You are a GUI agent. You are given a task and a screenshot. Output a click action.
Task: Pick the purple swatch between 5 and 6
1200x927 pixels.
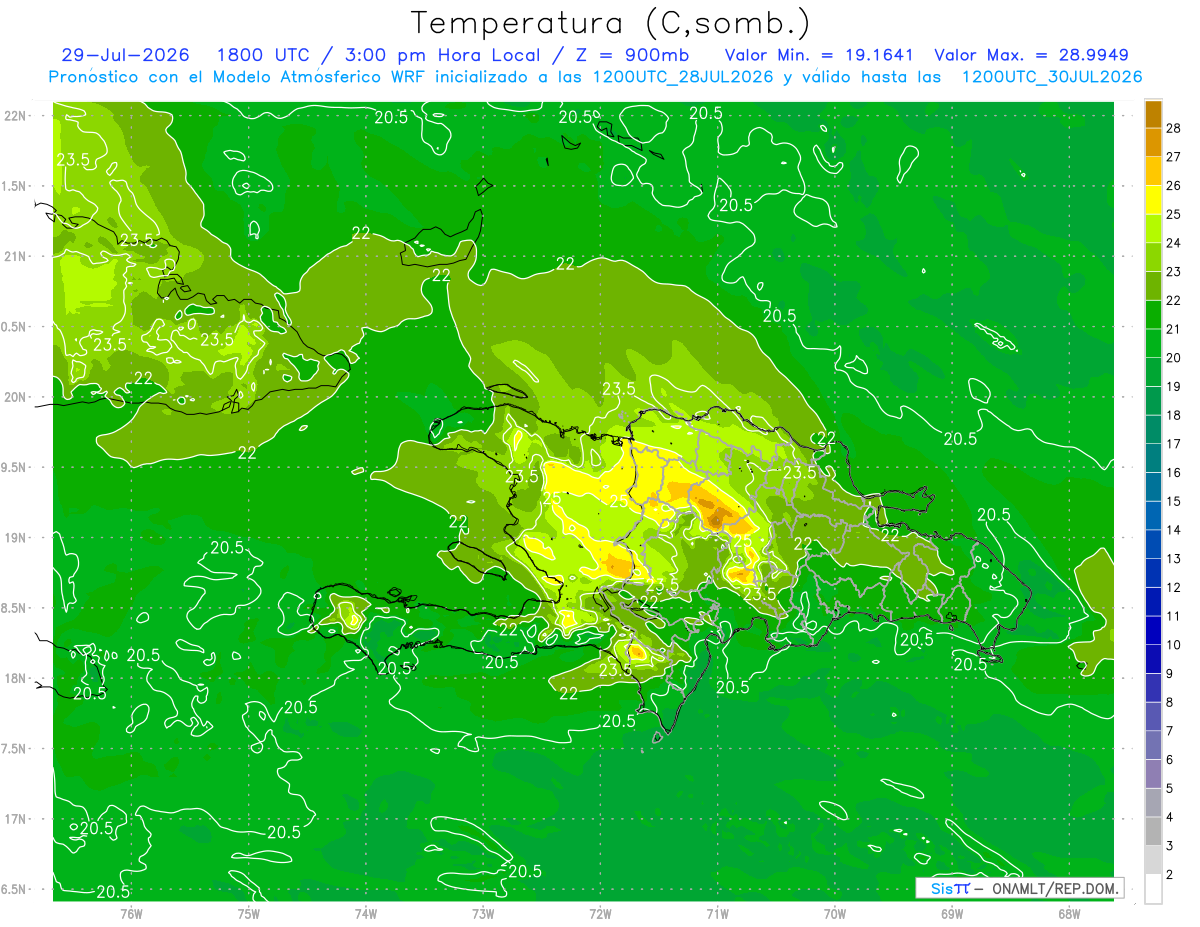[1153, 774]
